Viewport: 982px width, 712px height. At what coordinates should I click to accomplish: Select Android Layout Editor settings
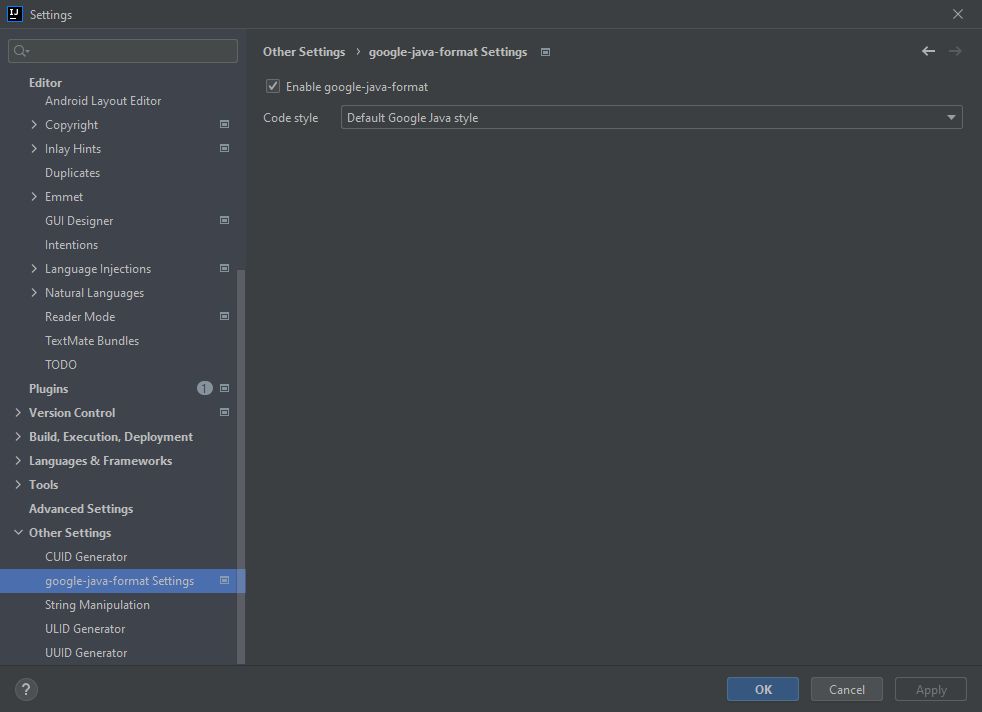pyautogui.click(x=103, y=101)
